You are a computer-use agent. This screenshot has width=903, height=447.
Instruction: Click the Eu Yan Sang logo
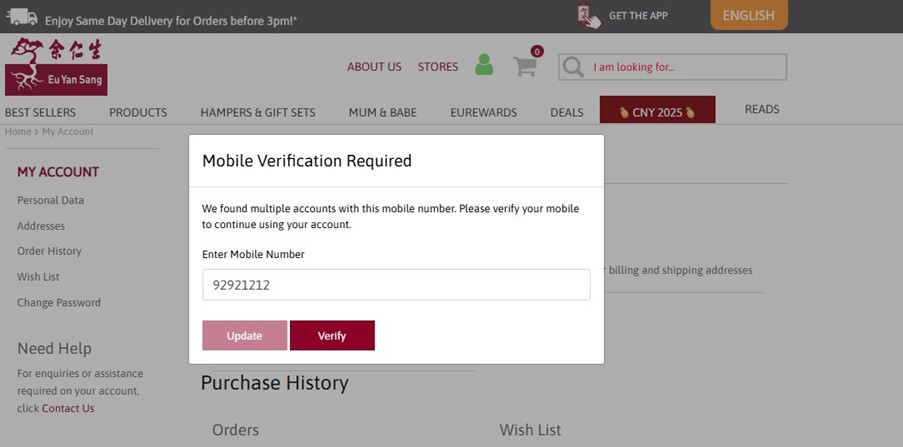[56, 66]
